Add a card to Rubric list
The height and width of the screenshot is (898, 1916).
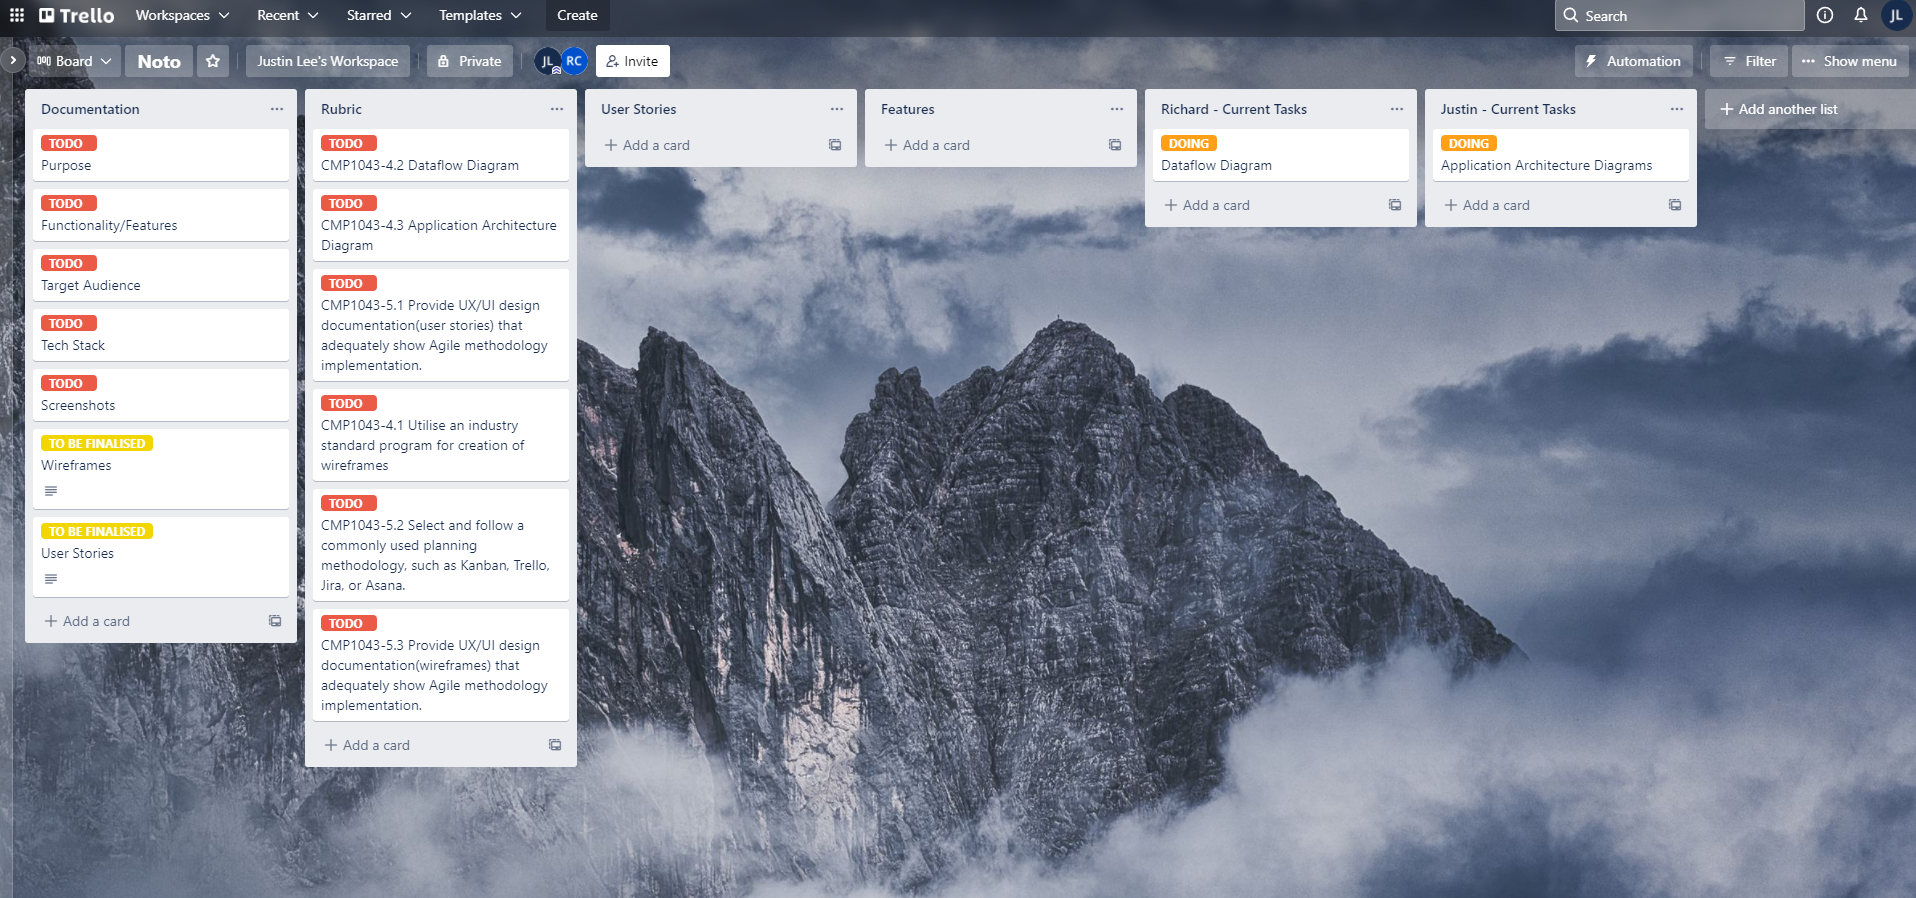[367, 745]
